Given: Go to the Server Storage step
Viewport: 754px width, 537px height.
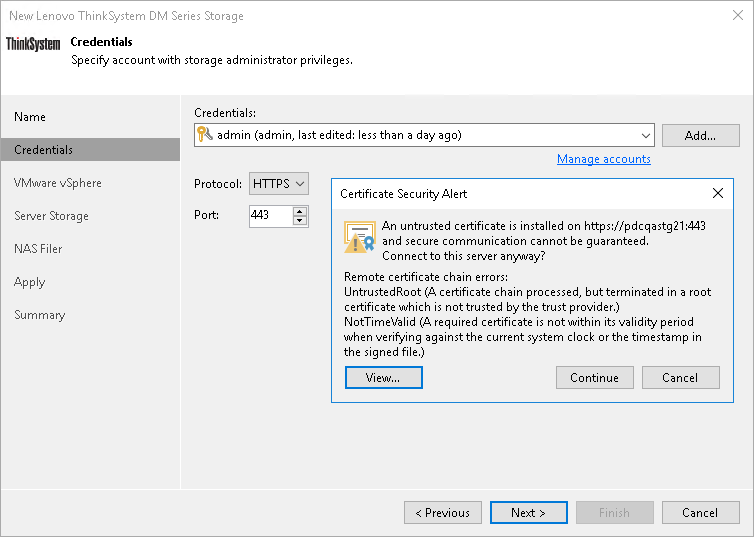Looking at the screenshot, I should 51,216.
